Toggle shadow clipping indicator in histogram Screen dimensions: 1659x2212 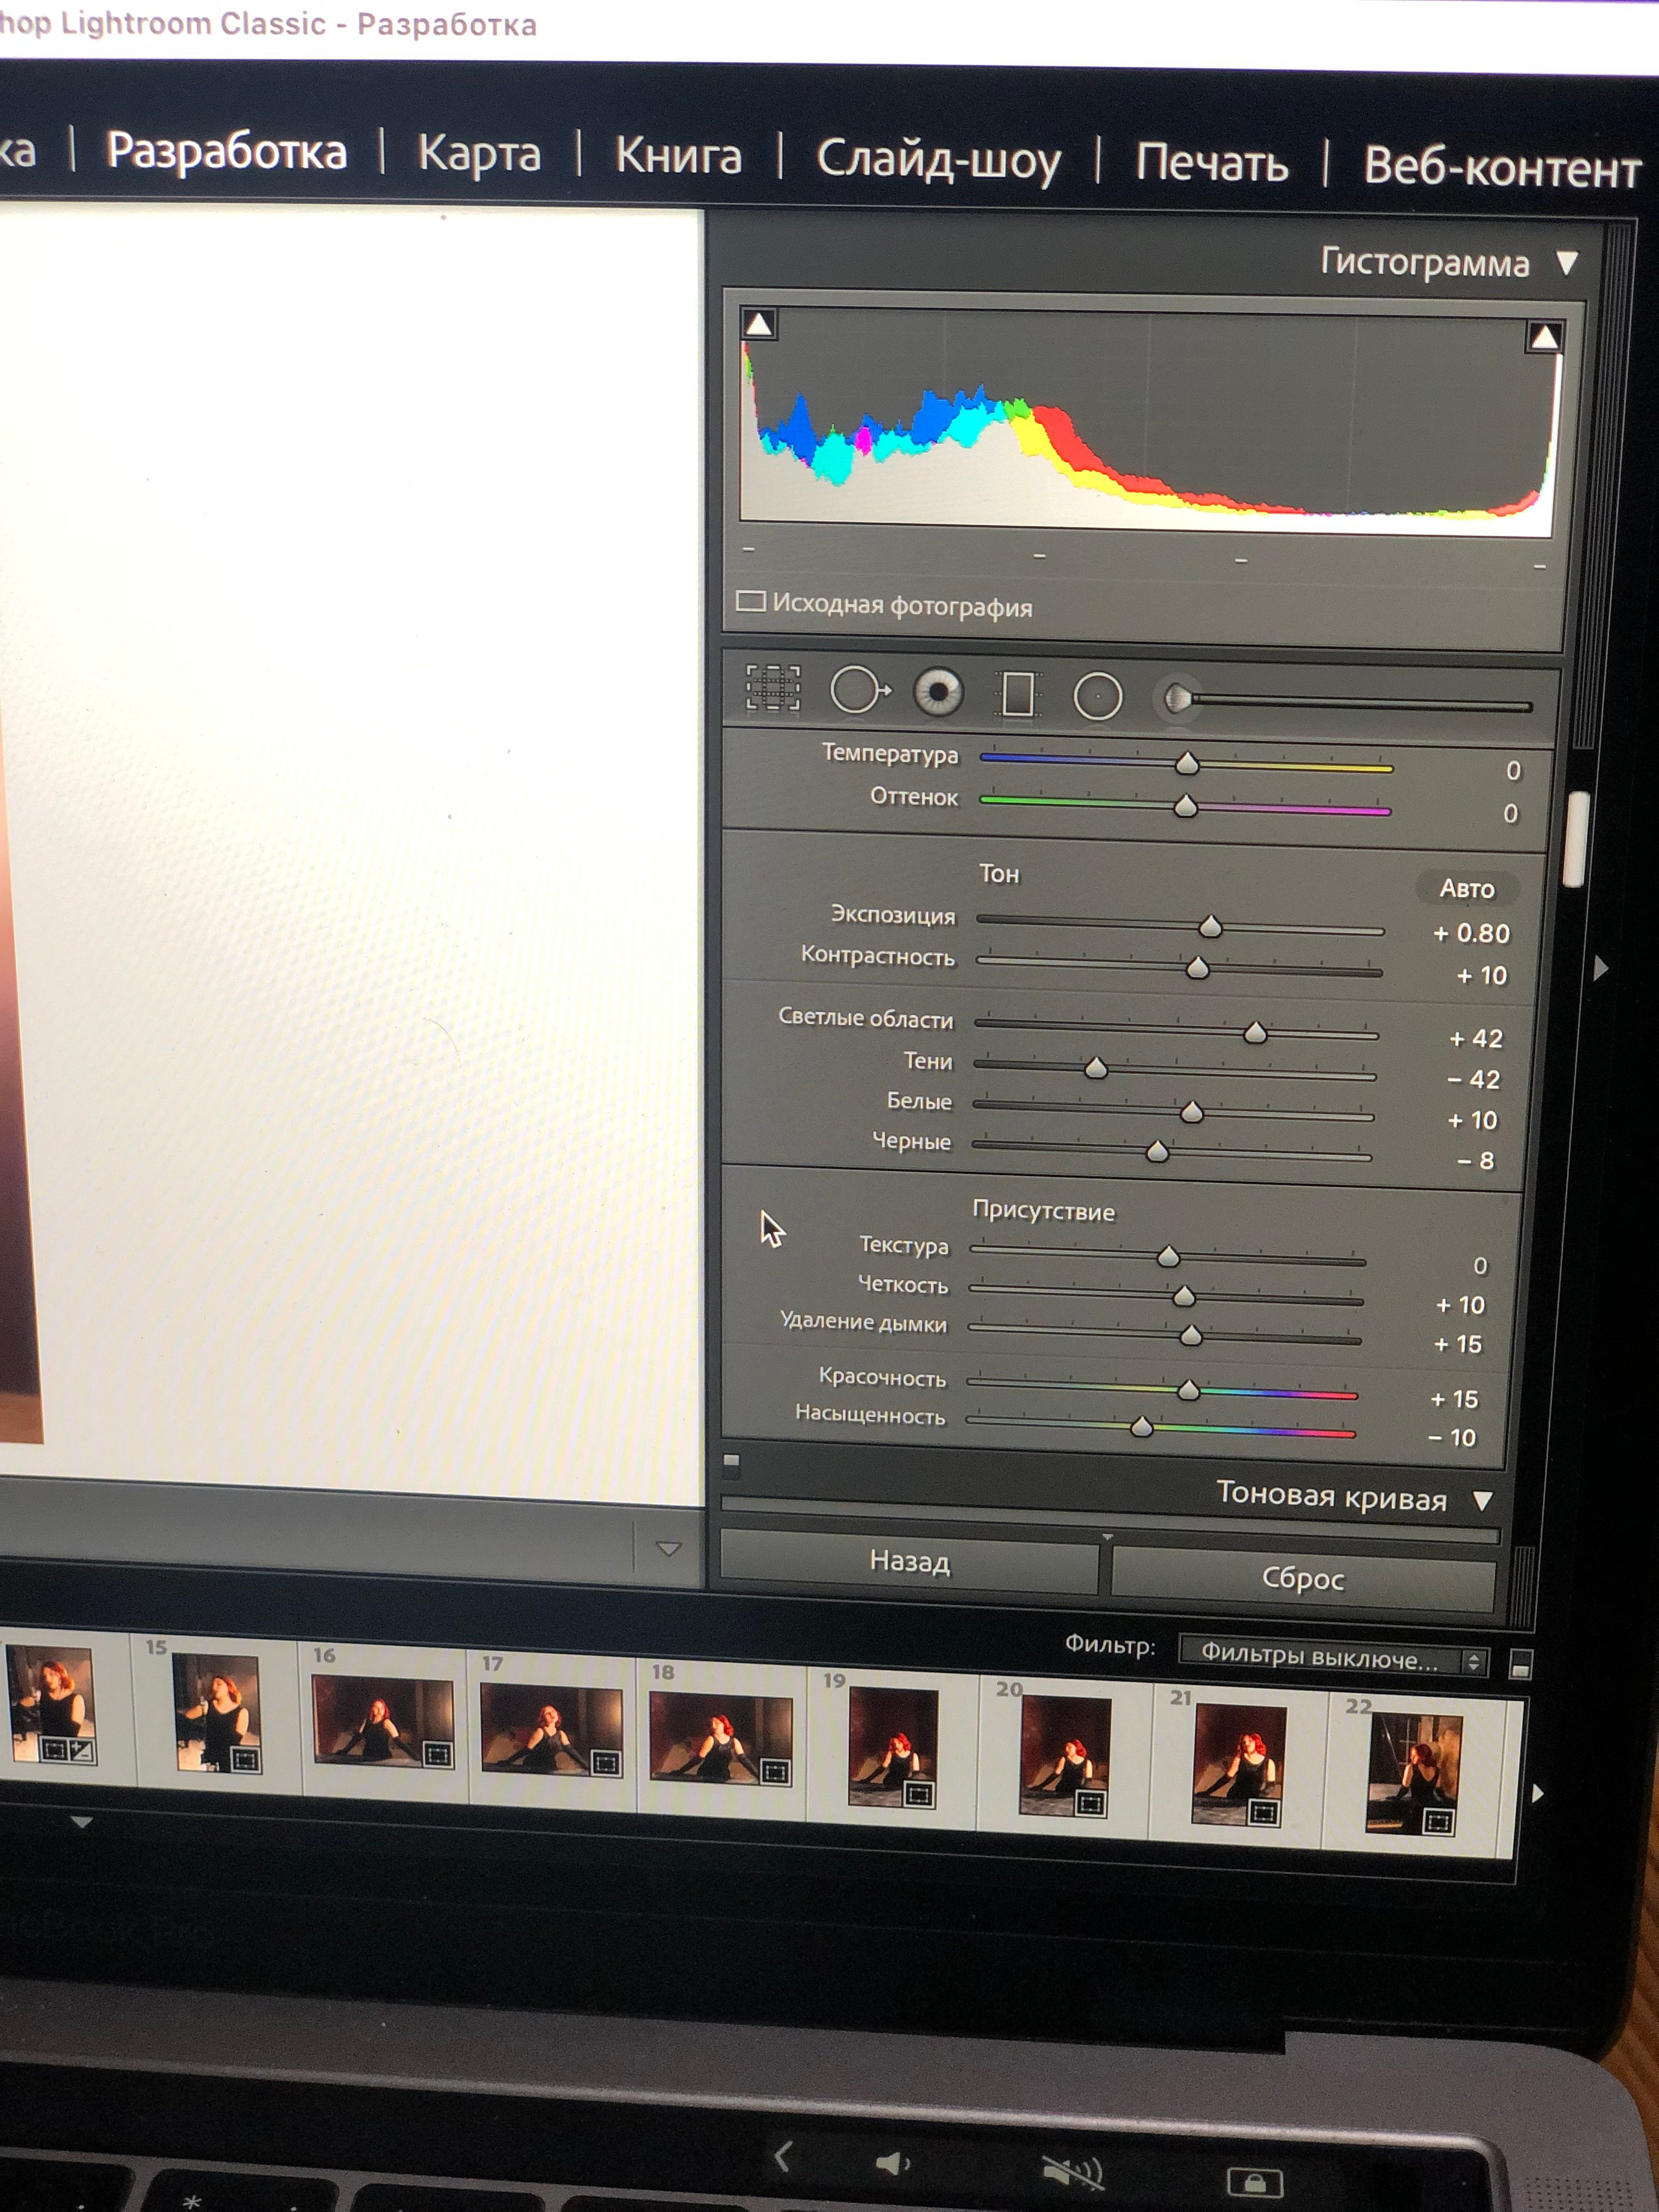click(759, 324)
